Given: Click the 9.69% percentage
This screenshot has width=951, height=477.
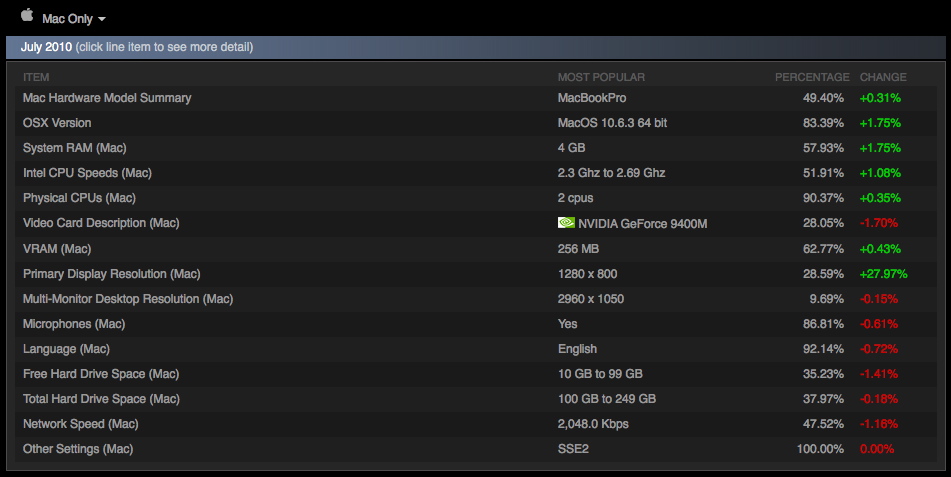Looking at the screenshot, I should point(827,299).
